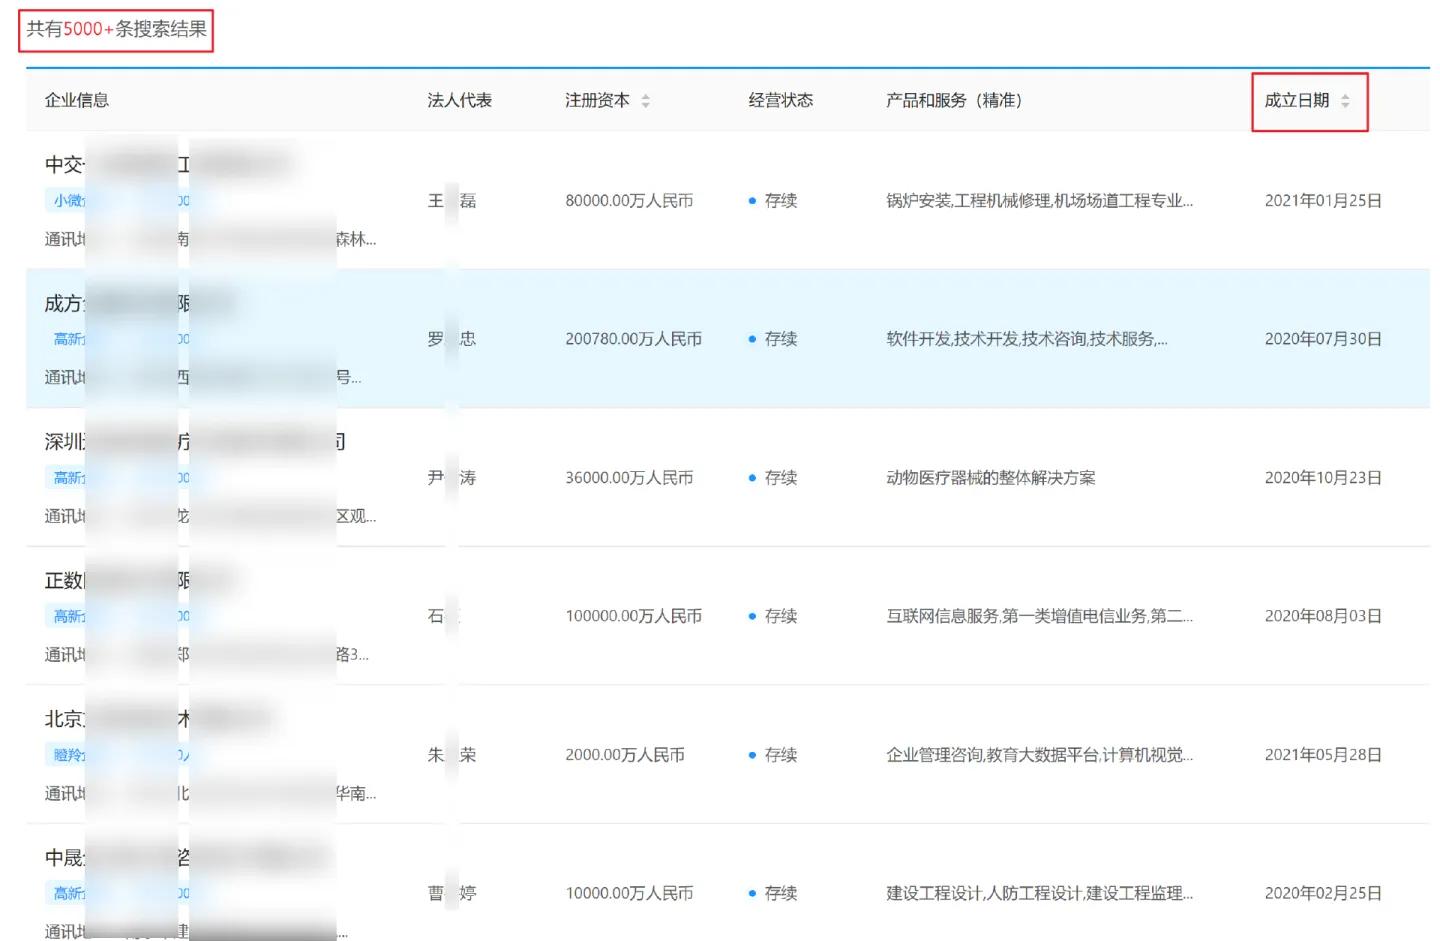Viewport: 1440px width, 941px height.
Task: Click the blue 存续 status dot on 中晟 row
Action: [x=750, y=893]
